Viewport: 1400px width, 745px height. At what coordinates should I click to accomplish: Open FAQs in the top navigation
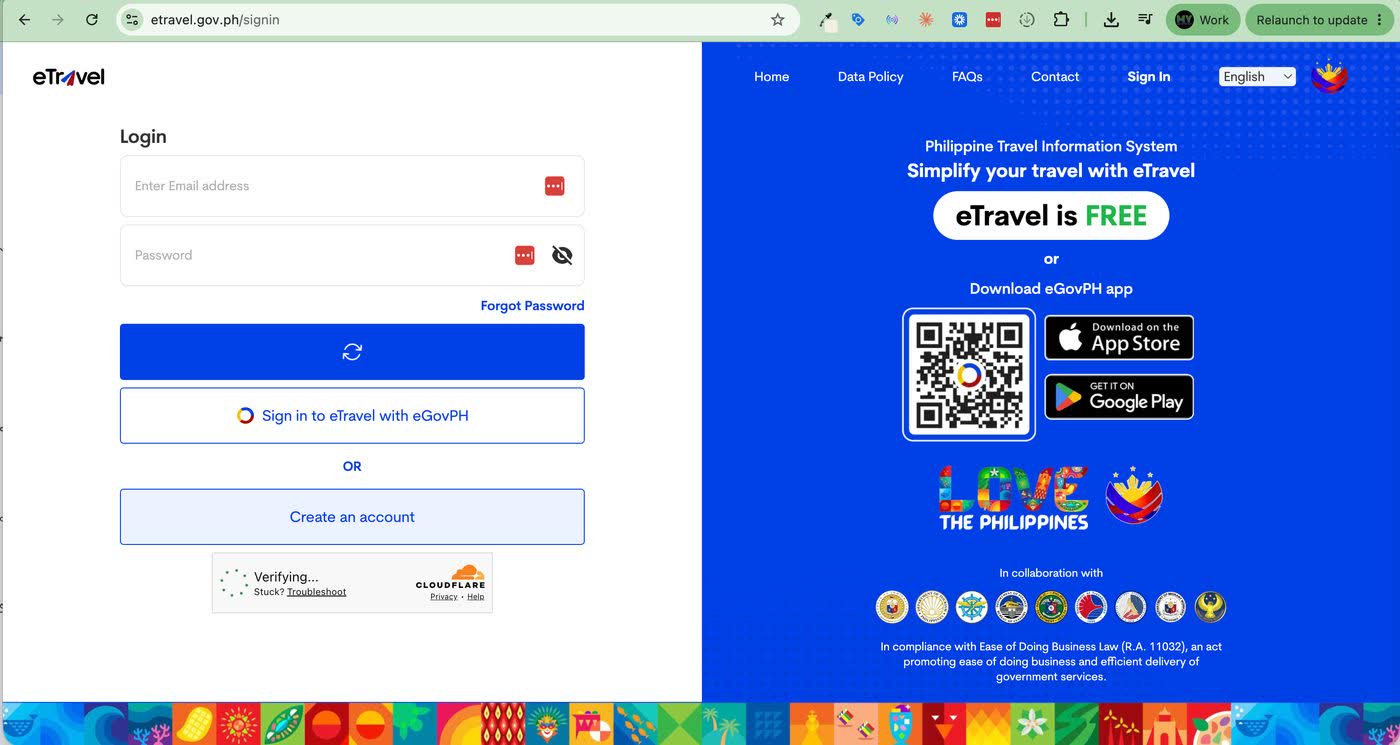click(967, 77)
